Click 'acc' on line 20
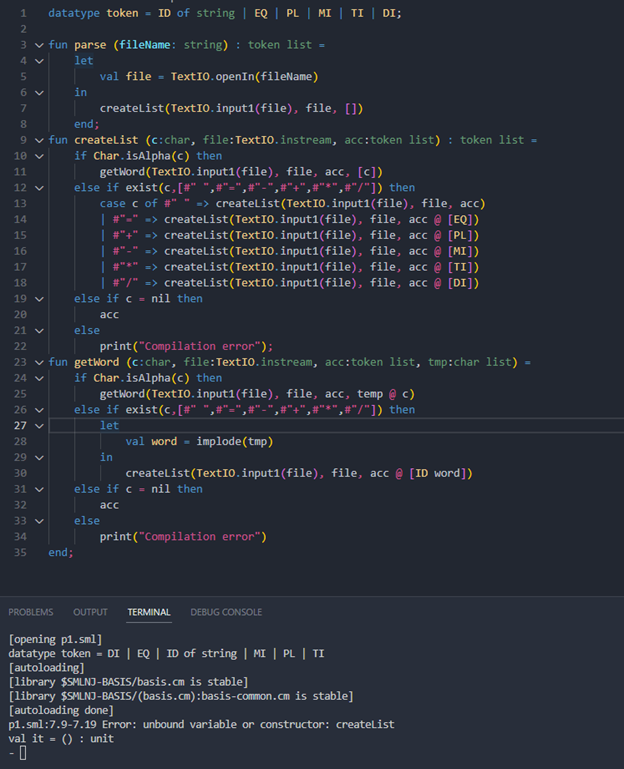Screen dimensions: 624x769 tap(109, 315)
